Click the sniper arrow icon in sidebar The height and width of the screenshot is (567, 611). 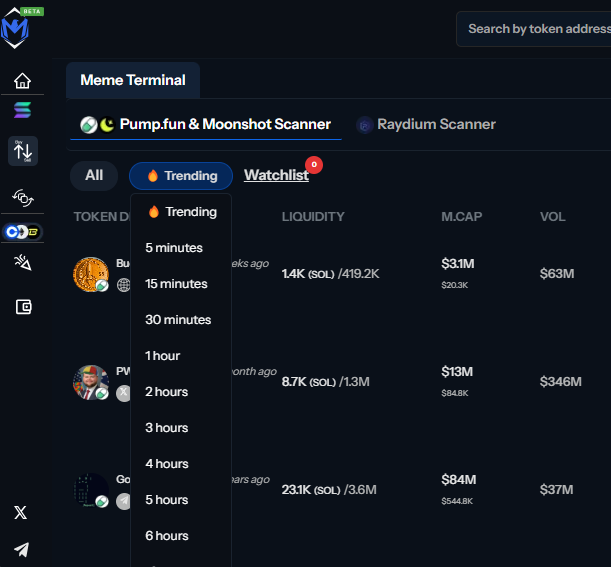(x=23, y=262)
